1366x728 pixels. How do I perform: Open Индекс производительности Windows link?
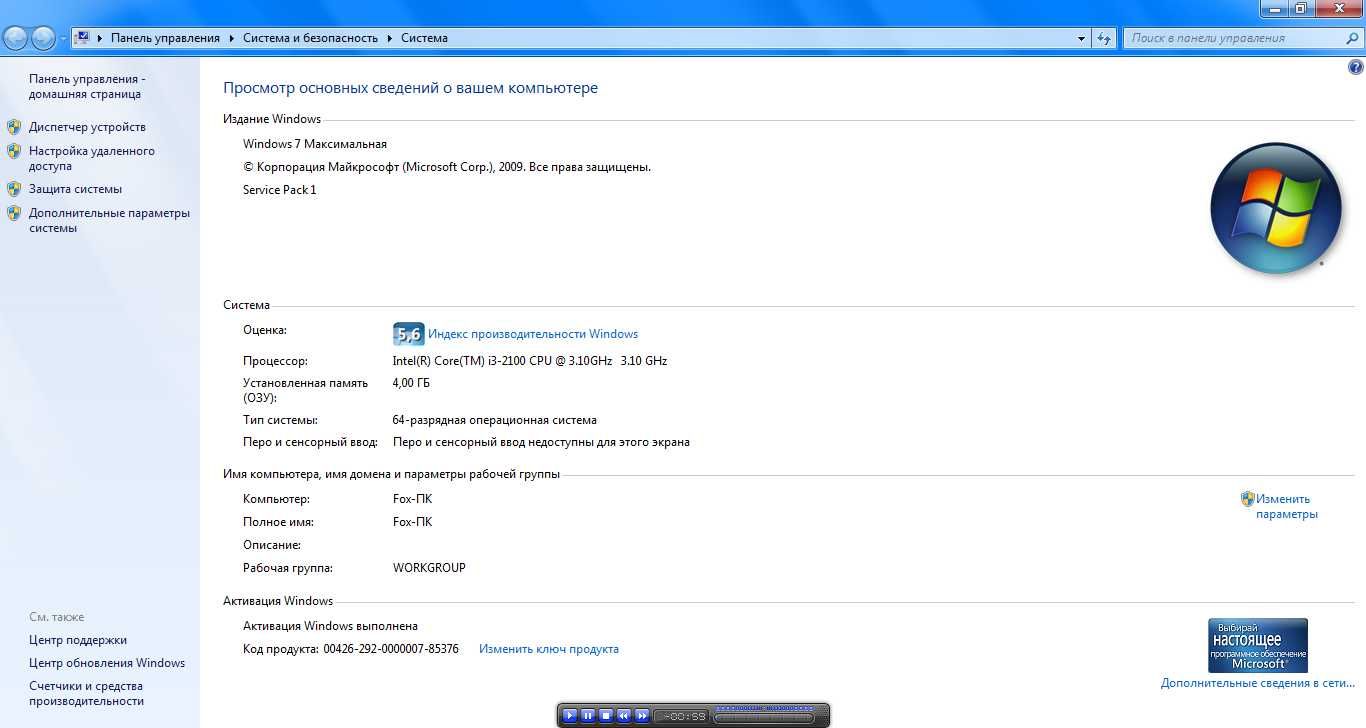pos(533,334)
